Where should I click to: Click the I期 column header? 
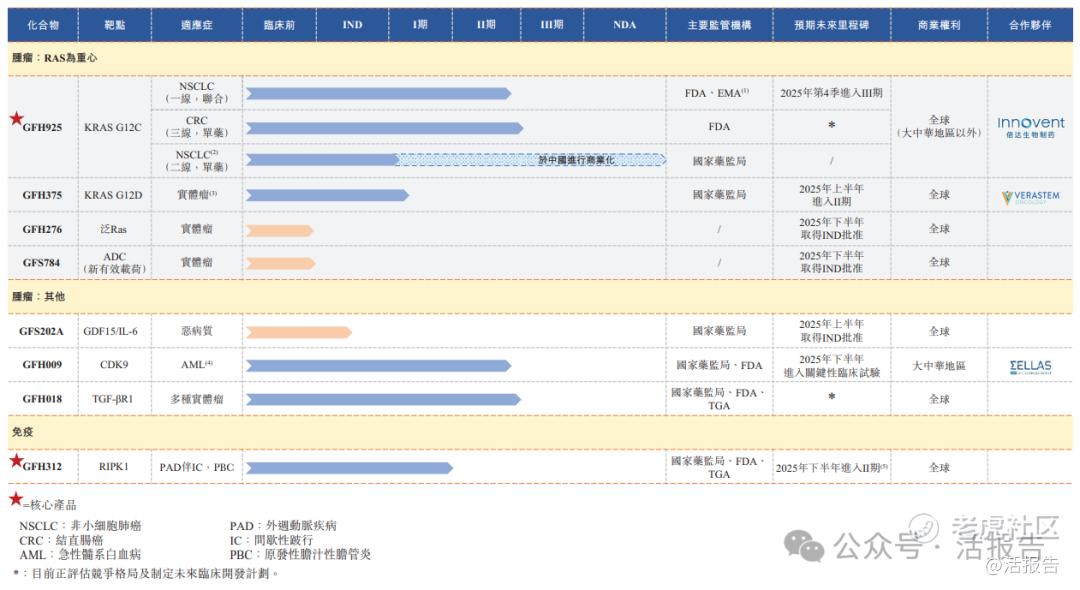coord(420,25)
